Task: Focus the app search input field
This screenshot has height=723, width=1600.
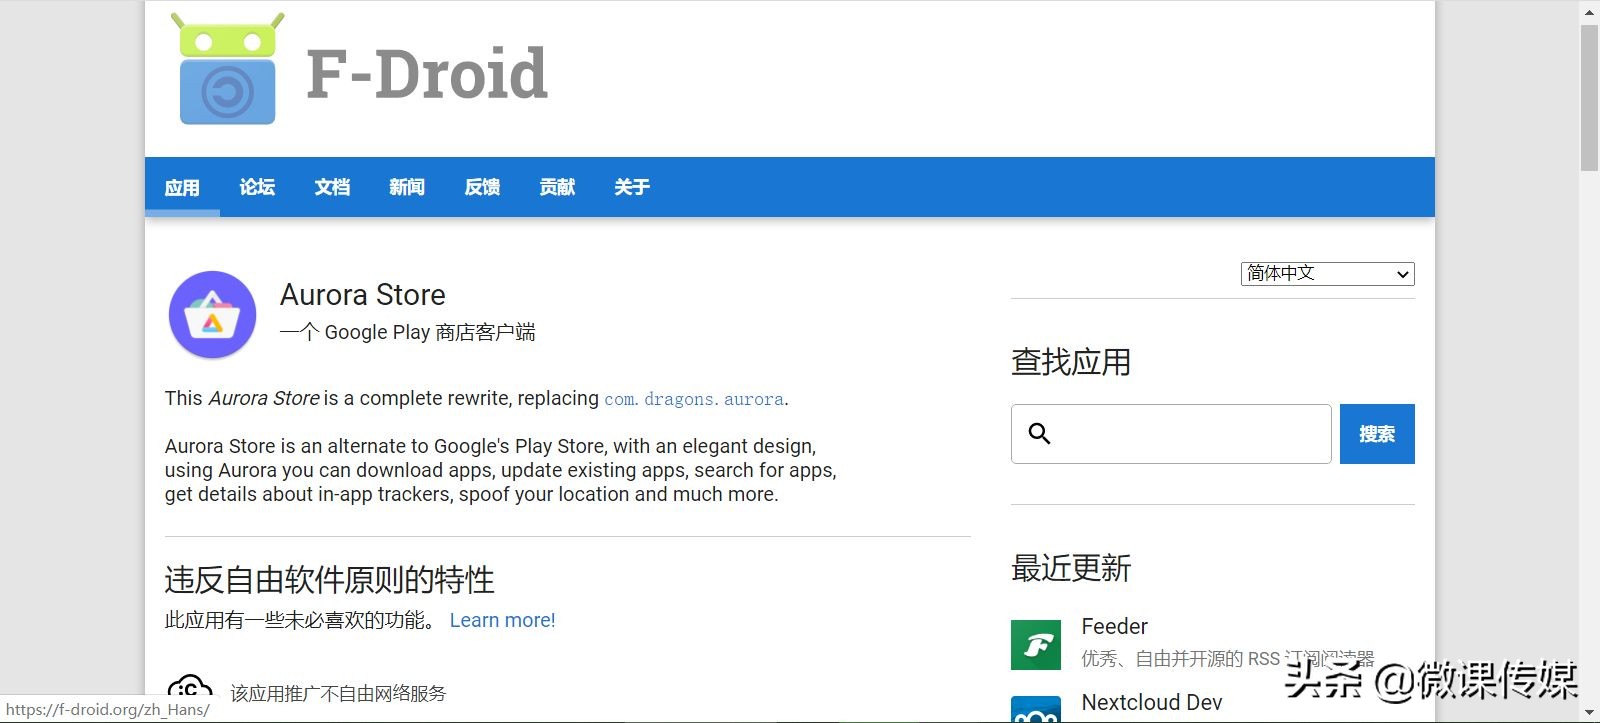Action: pyautogui.click(x=1171, y=434)
